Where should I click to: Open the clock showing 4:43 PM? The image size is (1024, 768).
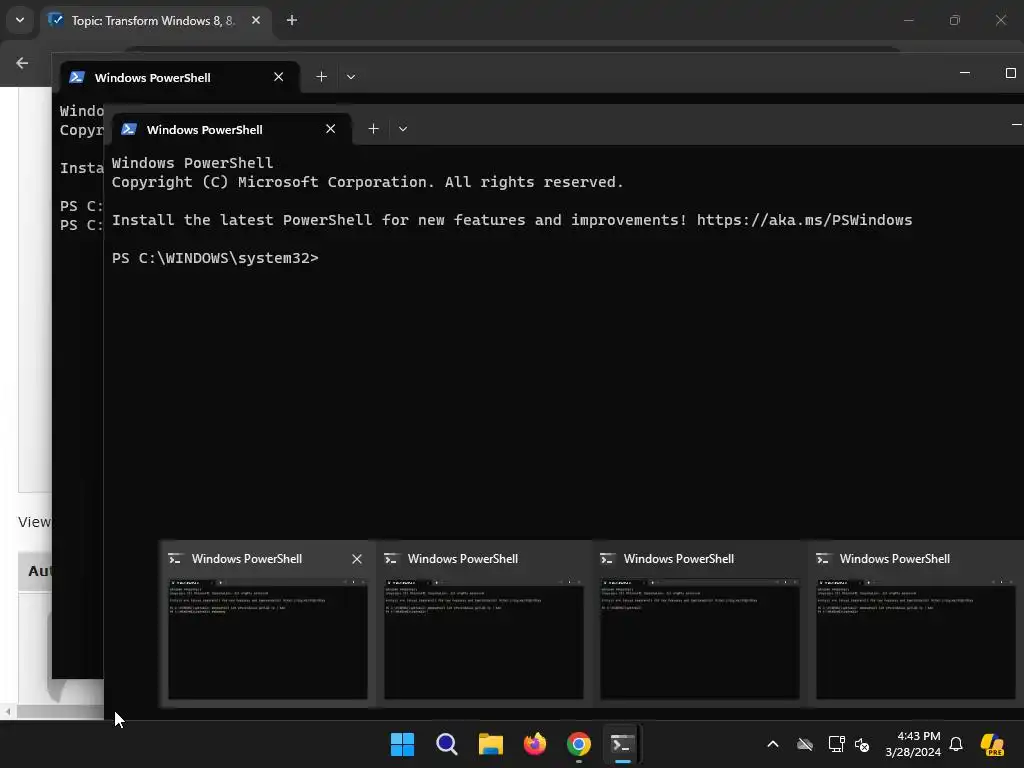[913, 744]
